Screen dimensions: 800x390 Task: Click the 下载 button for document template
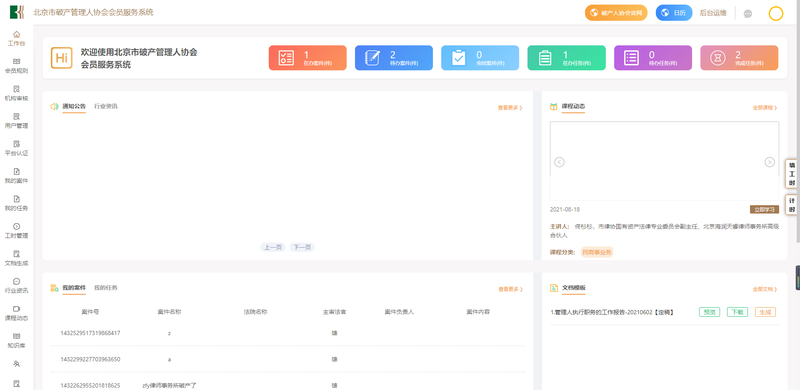[737, 312]
